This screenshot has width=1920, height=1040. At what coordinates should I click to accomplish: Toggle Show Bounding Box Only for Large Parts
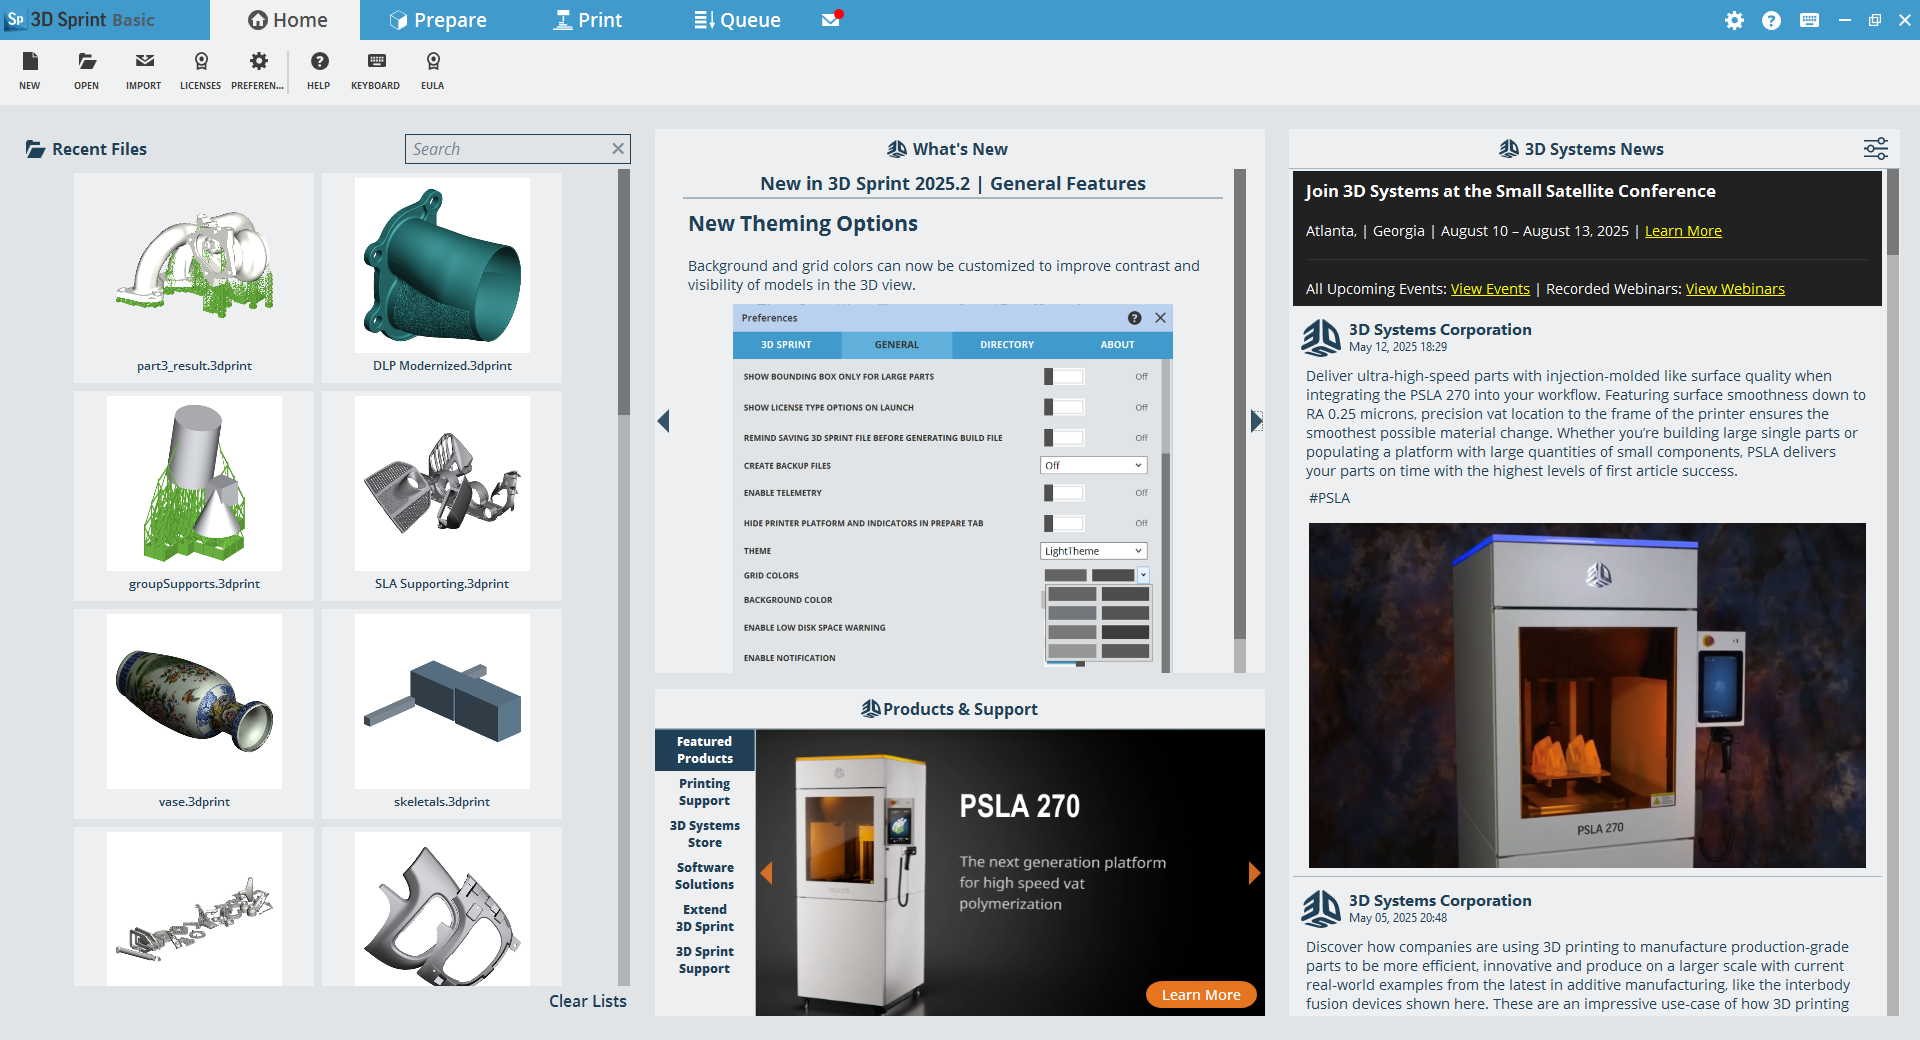[x=1064, y=377]
